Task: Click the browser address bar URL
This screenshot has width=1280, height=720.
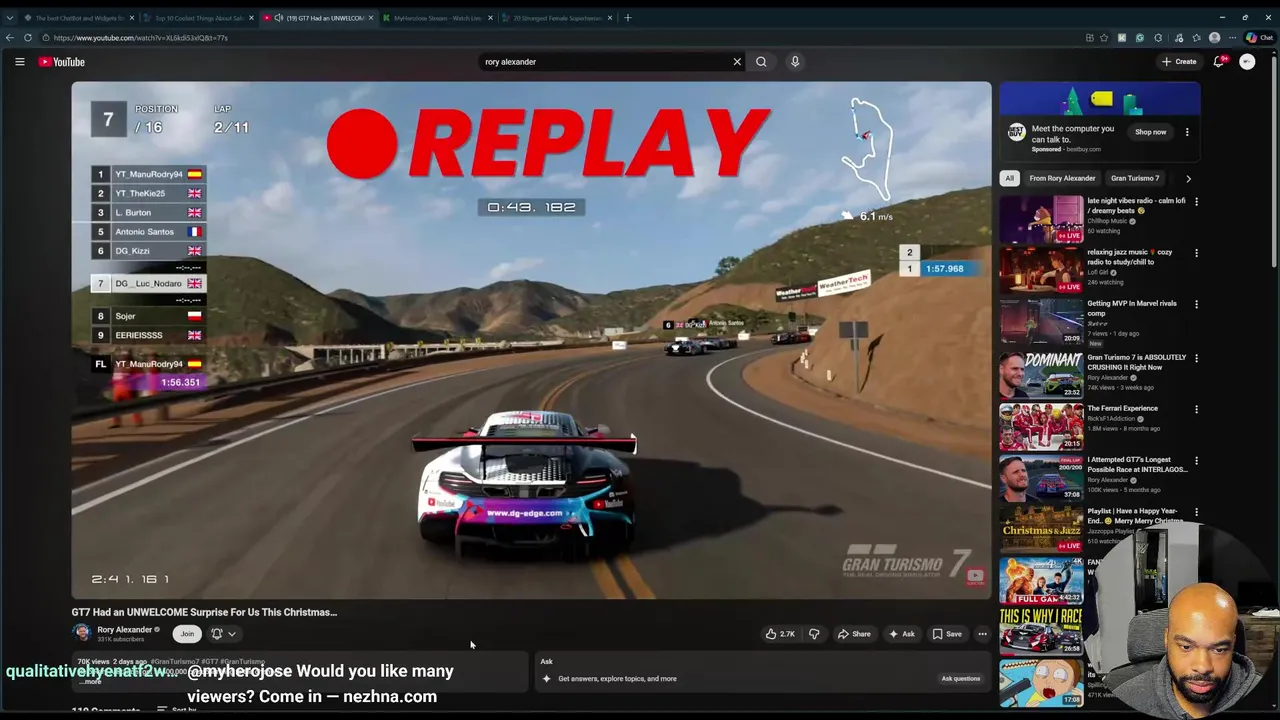Action: pos(141,38)
